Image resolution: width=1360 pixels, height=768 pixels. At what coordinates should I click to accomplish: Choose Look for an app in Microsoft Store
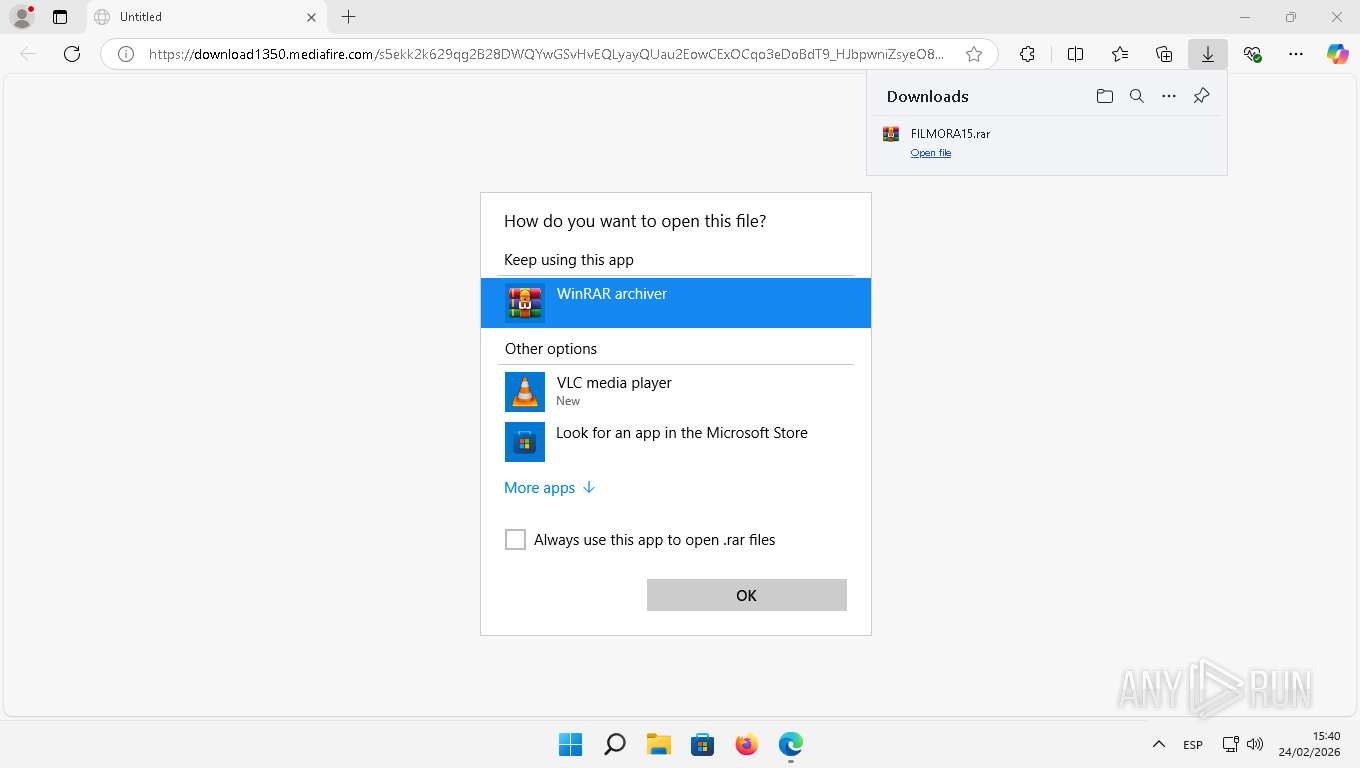click(676, 441)
